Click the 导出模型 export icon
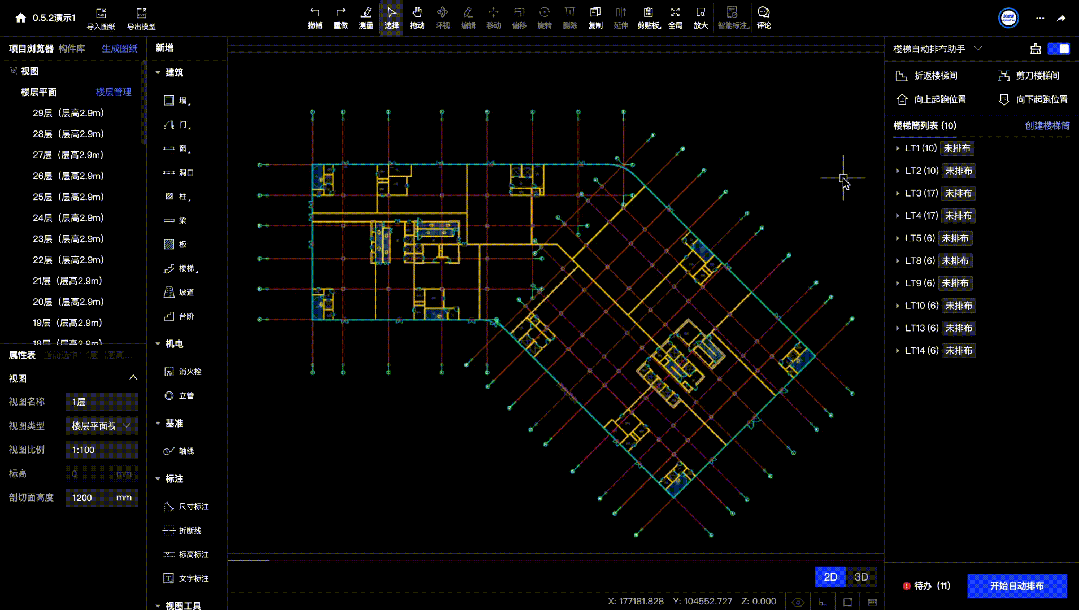The image size is (1079, 610). coord(141,13)
